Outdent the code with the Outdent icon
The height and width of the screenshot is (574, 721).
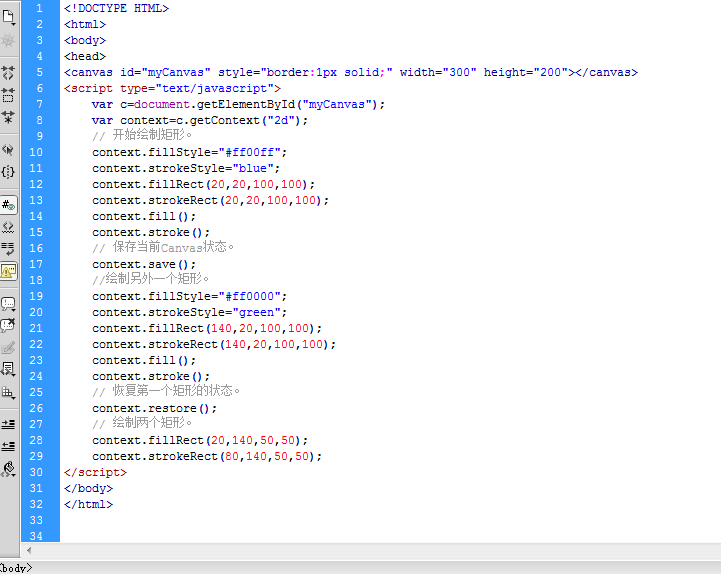coord(9,445)
